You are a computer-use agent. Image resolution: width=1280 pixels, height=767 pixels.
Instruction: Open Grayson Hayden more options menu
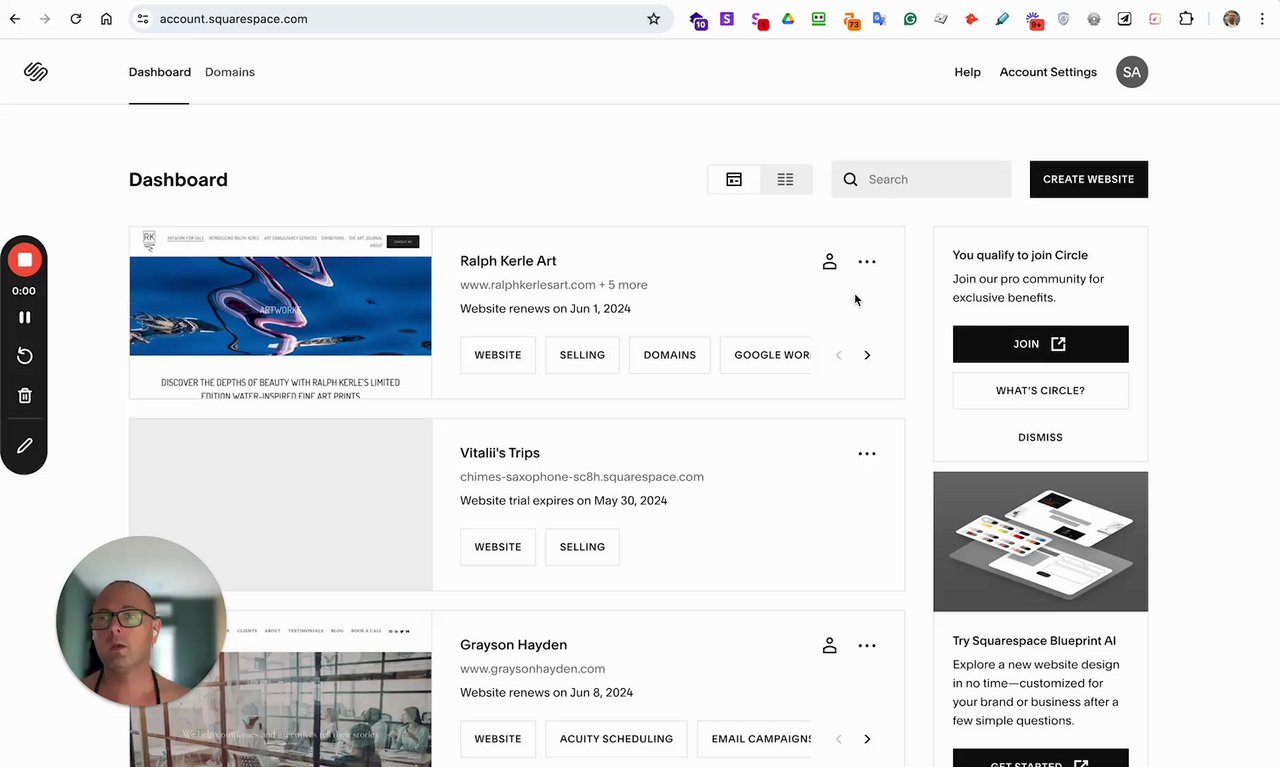867,646
